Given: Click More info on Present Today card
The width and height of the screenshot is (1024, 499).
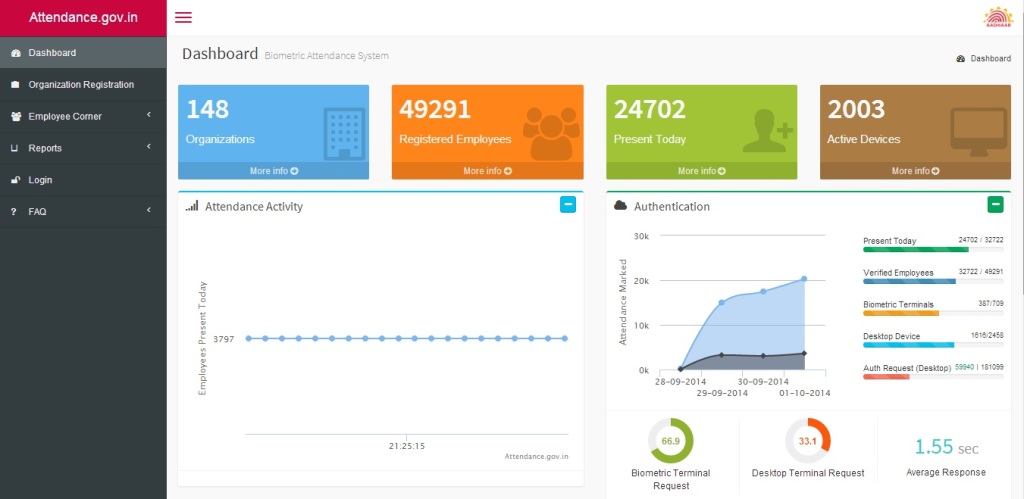Looking at the screenshot, I should tap(701, 171).
